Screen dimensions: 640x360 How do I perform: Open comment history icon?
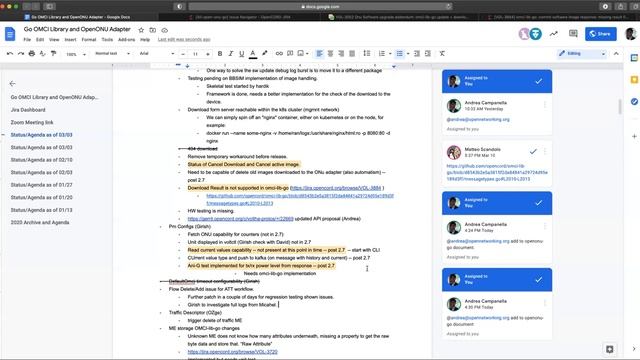(573, 34)
